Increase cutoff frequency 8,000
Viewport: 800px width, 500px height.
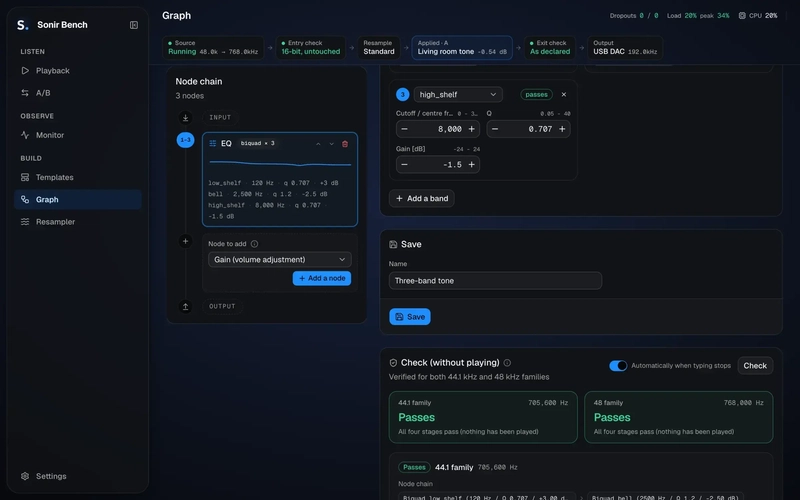pyautogui.click(x=471, y=129)
